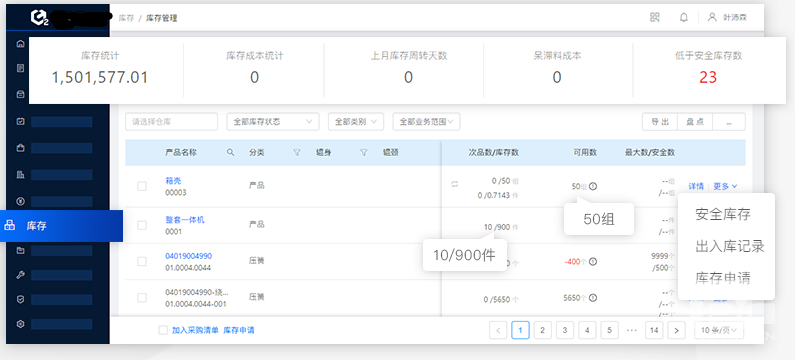Toggle the select-all checkbox in bottom bar
The height and width of the screenshot is (360, 795).
click(x=163, y=330)
